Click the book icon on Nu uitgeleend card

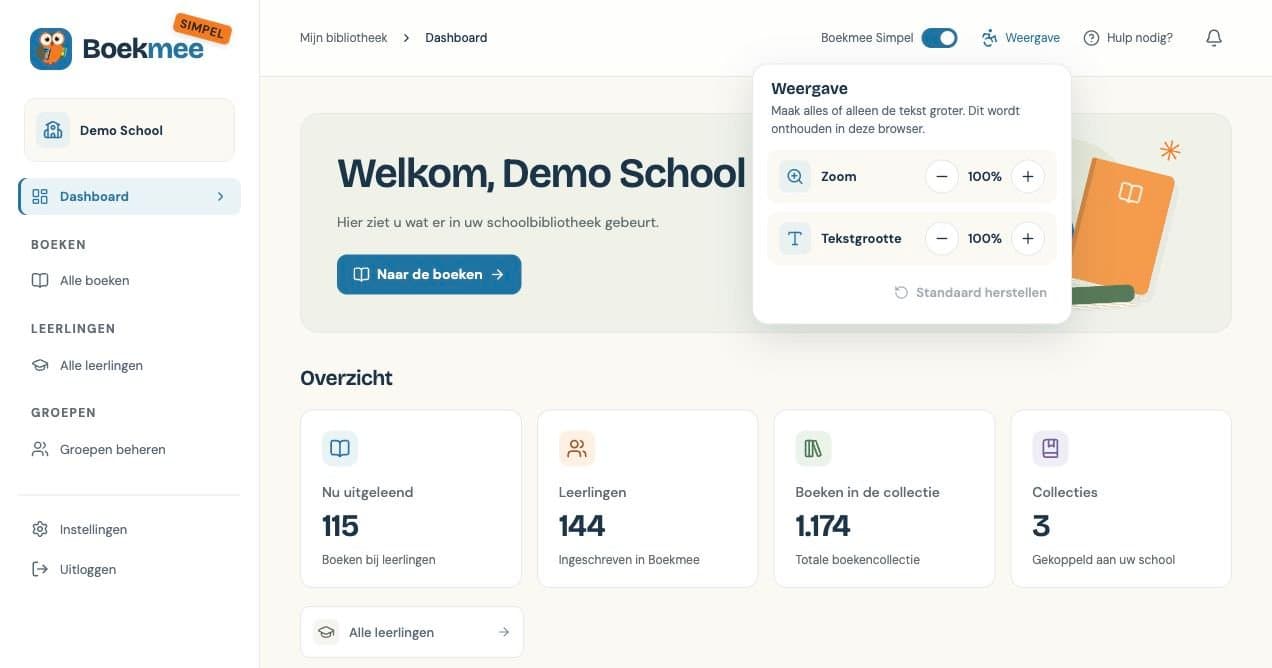[x=340, y=448]
